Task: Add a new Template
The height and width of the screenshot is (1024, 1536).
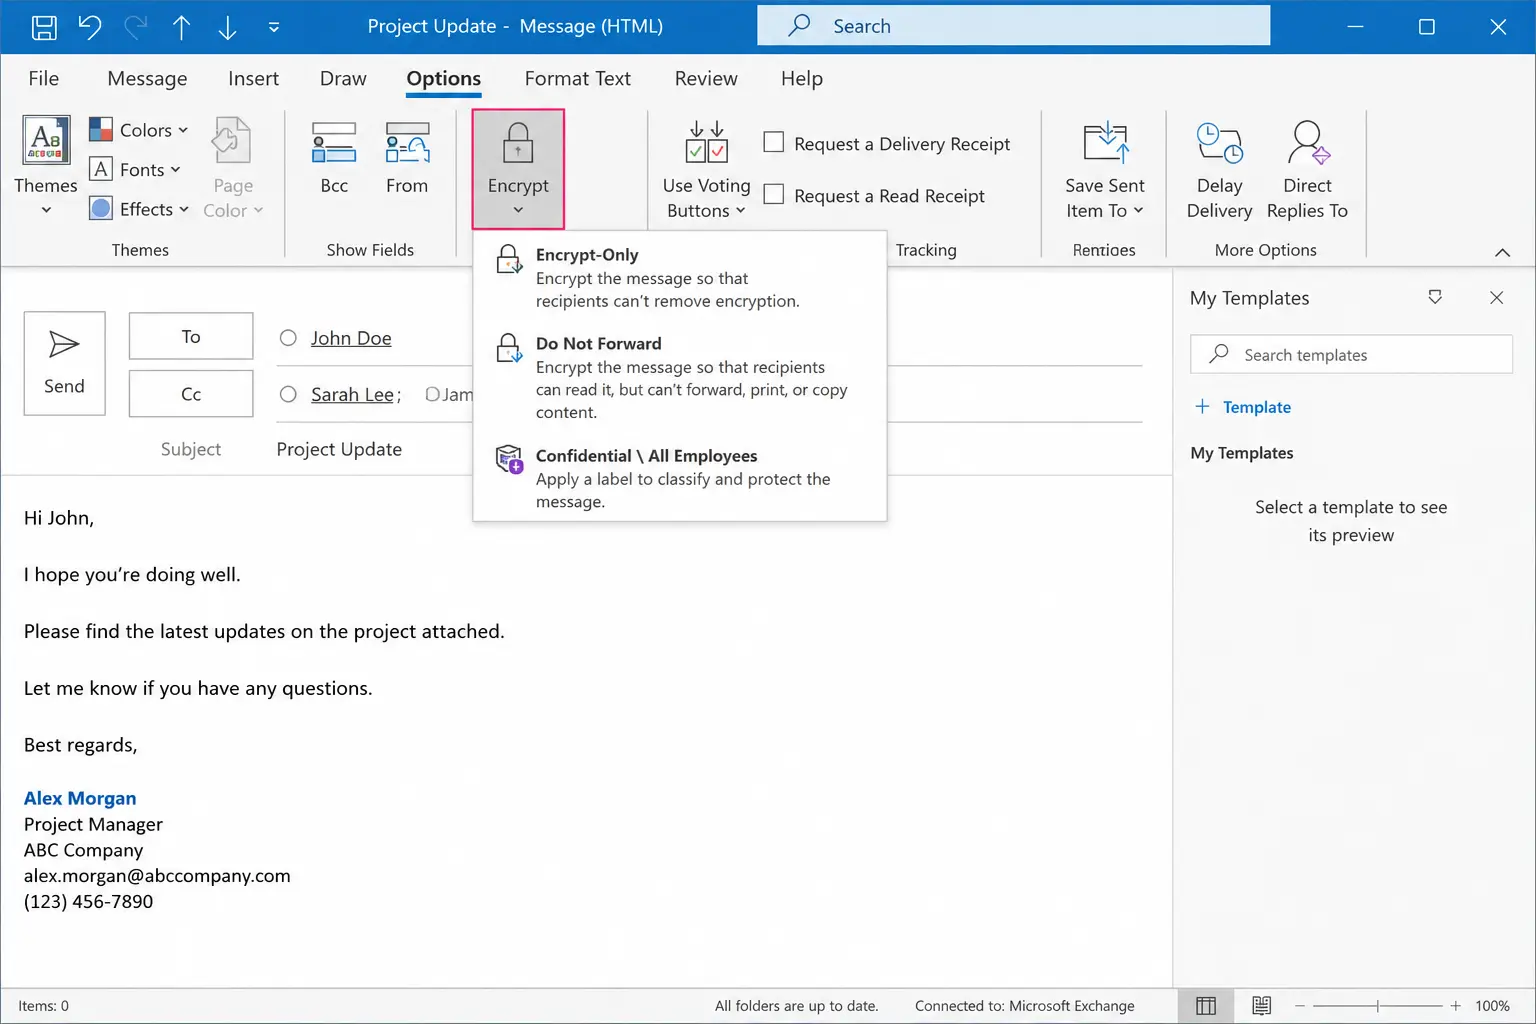Action: 1243,407
